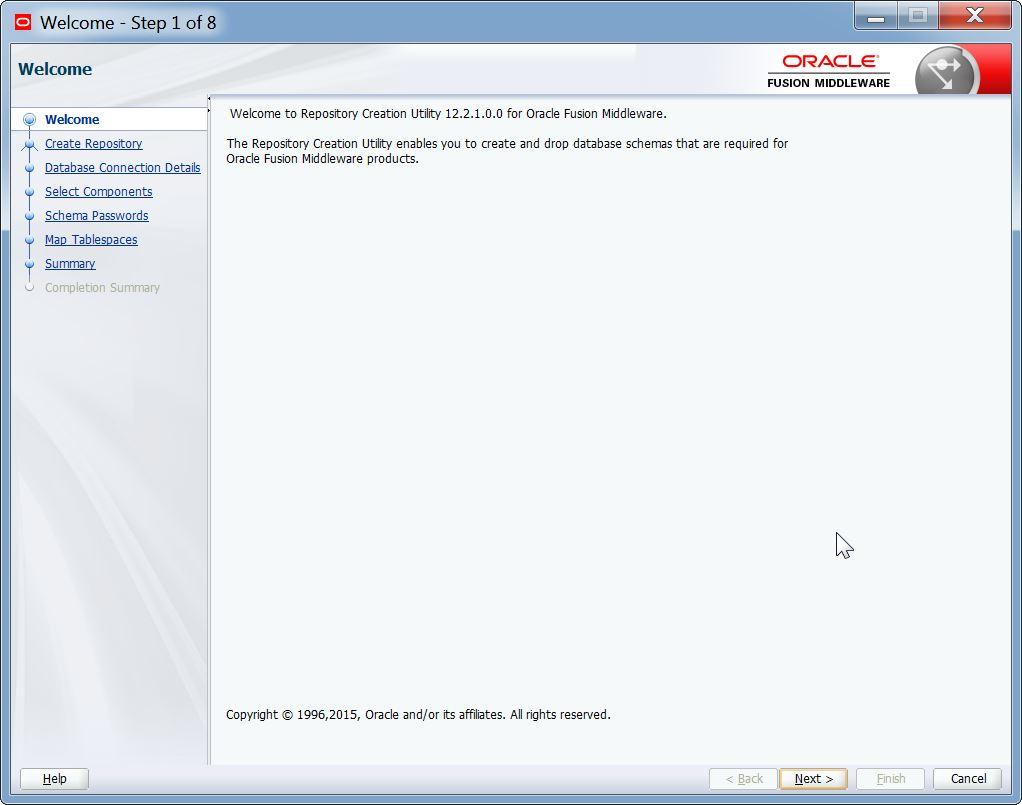Click the Create Repository step bullet
This screenshot has height=805, width=1022.
[29, 144]
